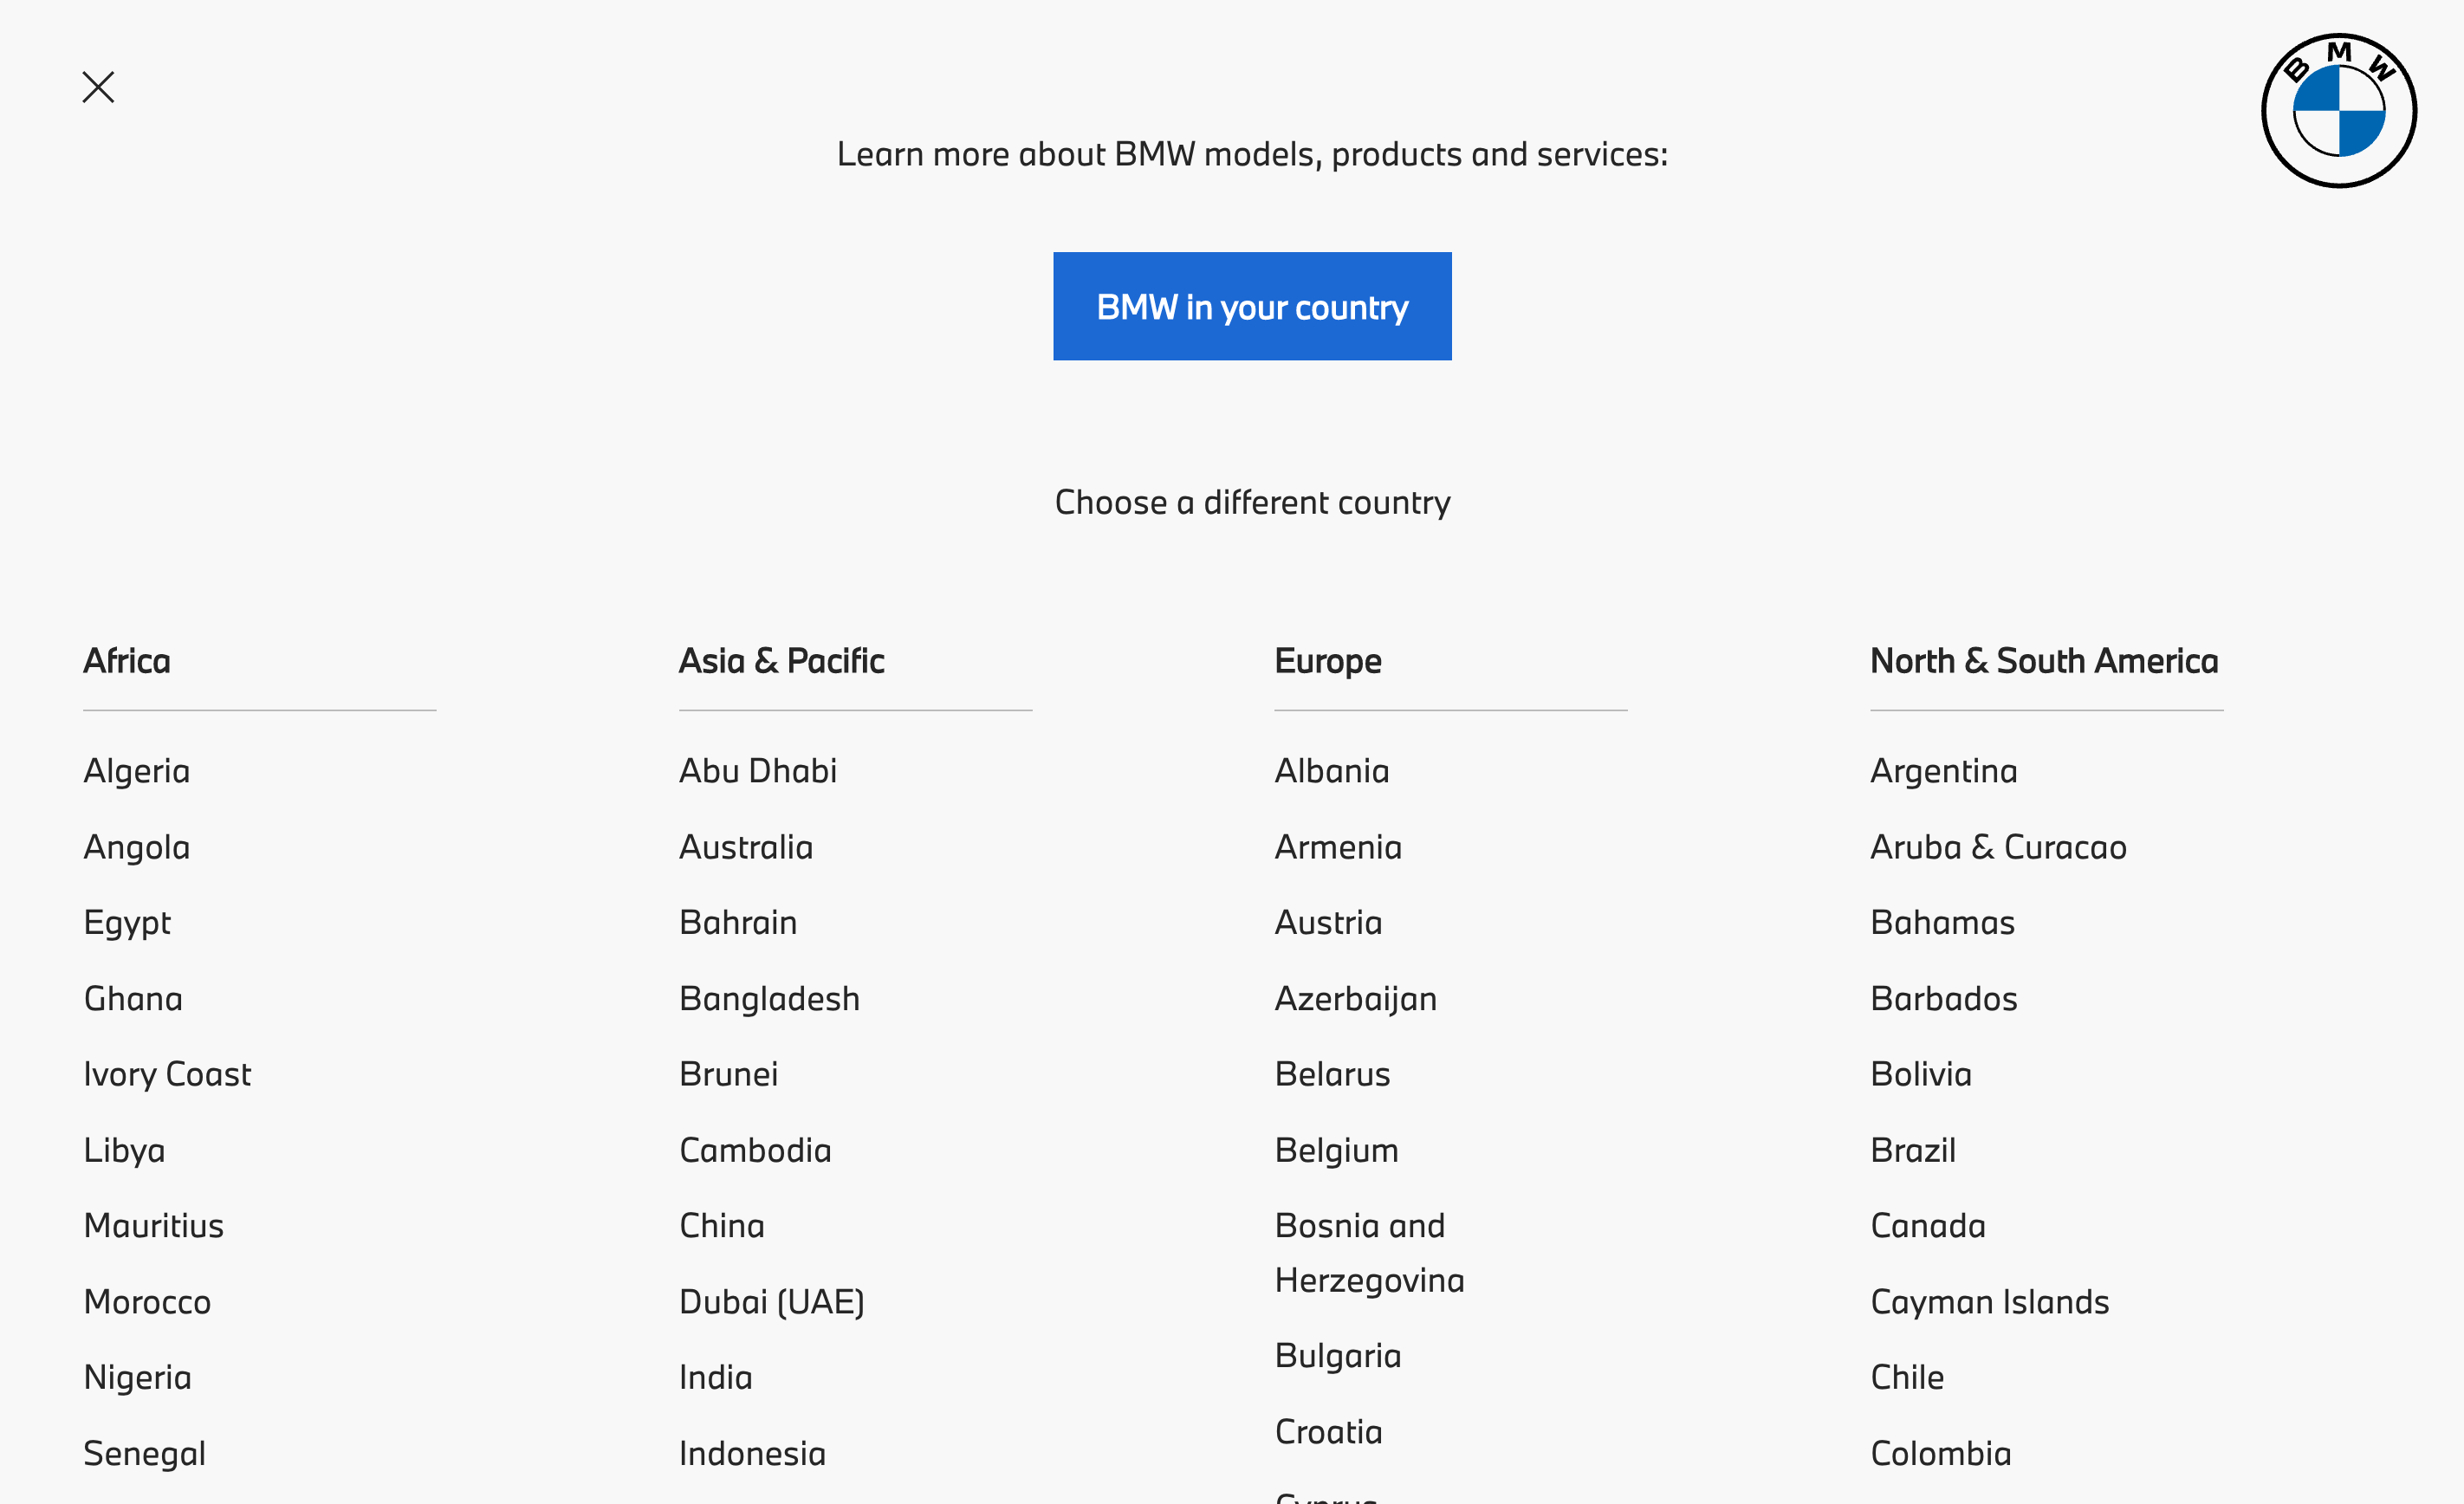Select Indonesia in Asia & Pacific
The width and height of the screenshot is (2464, 1504).
click(753, 1454)
